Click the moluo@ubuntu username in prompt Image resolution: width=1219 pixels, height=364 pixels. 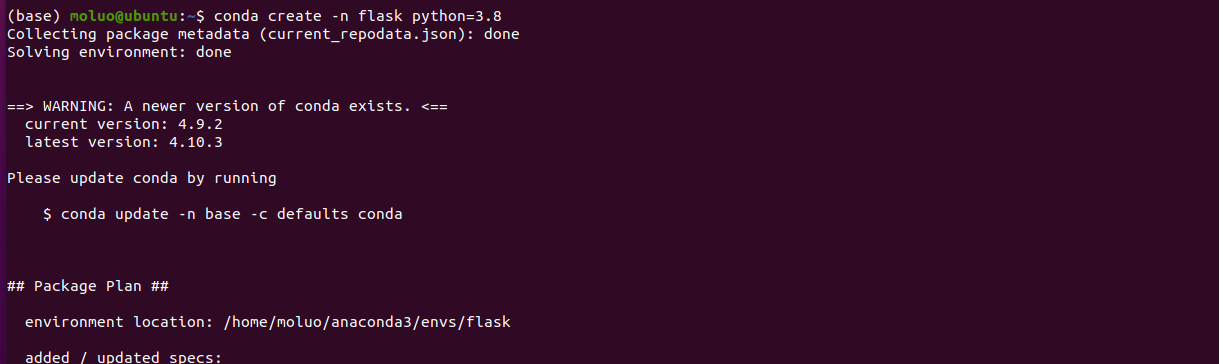[x=123, y=16]
